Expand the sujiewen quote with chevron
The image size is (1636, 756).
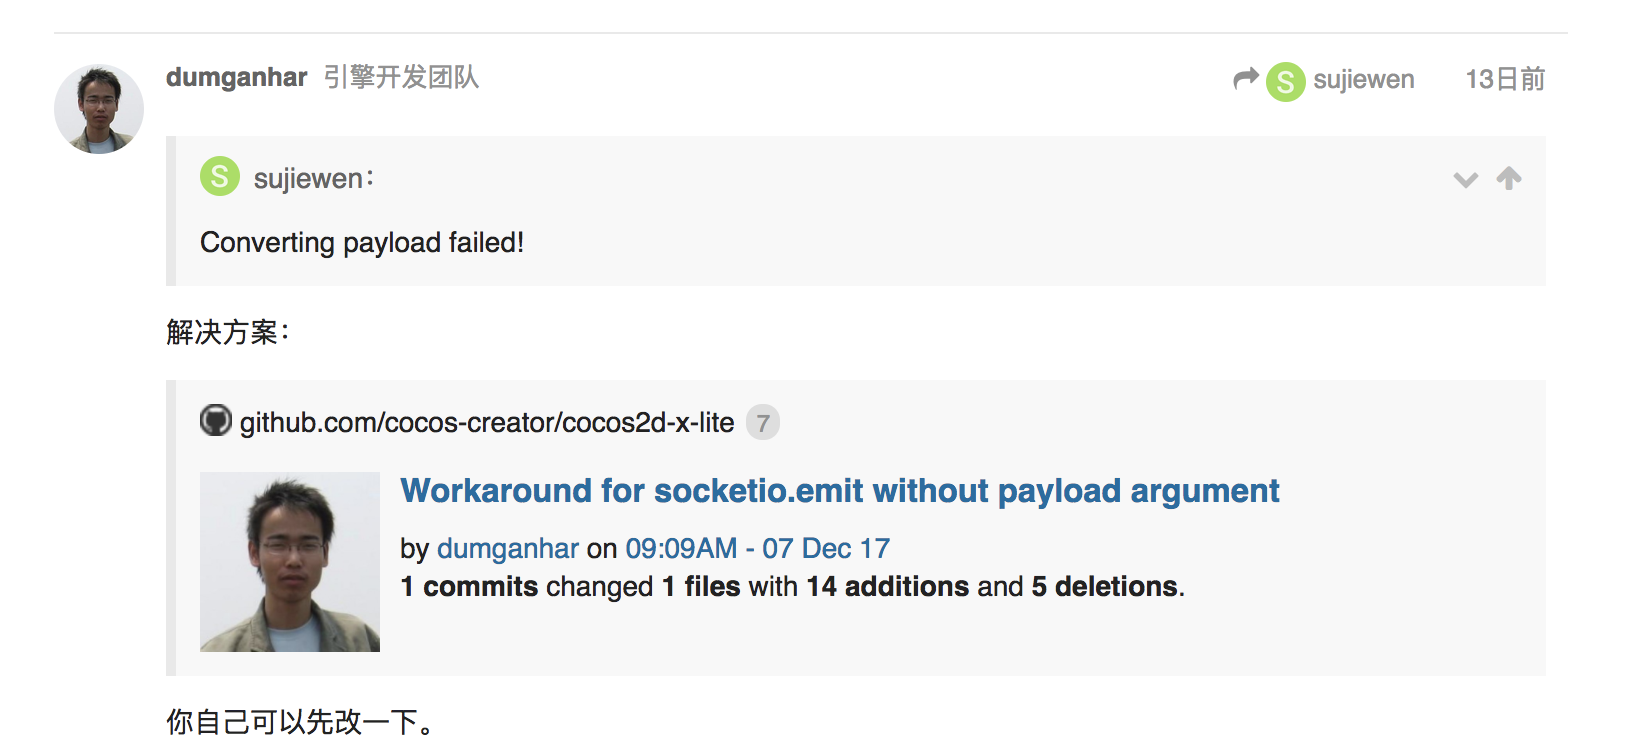pos(1465,180)
